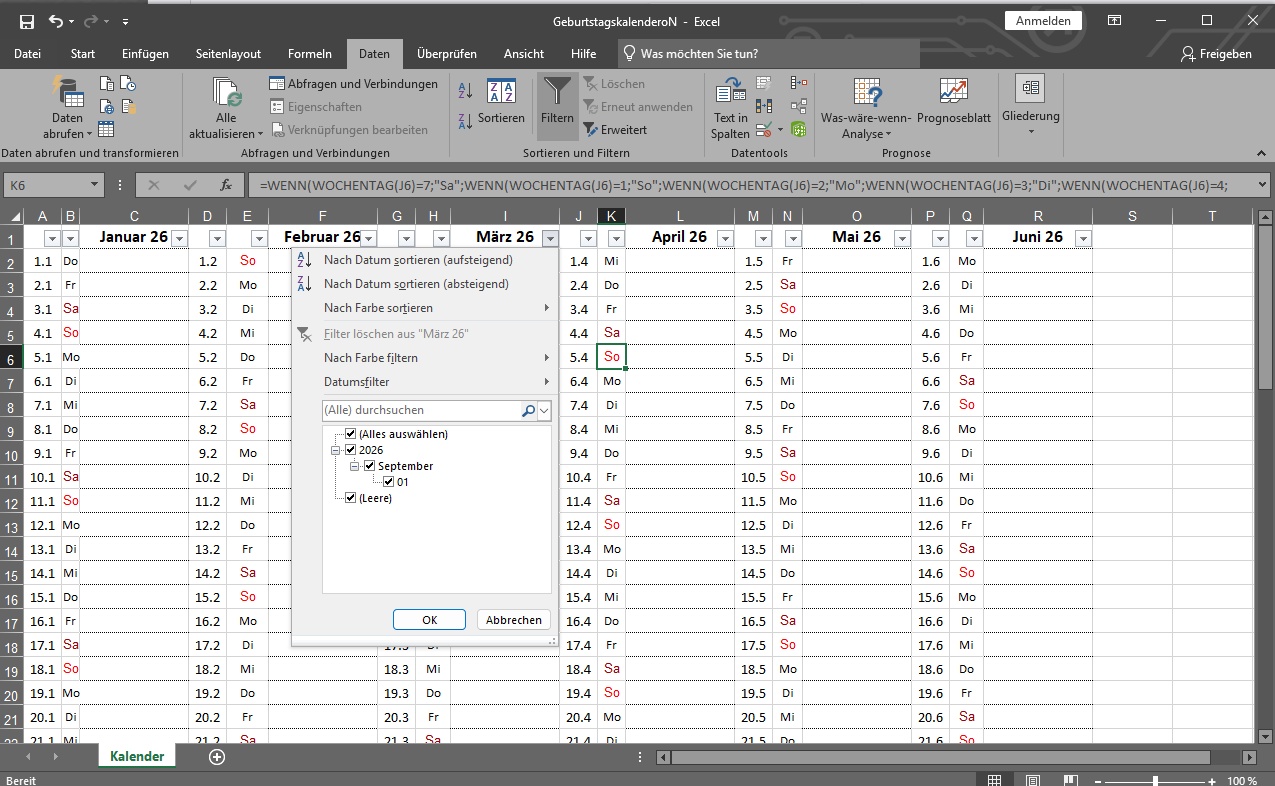
Task: Click the fx insert function icon
Action: click(226, 185)
